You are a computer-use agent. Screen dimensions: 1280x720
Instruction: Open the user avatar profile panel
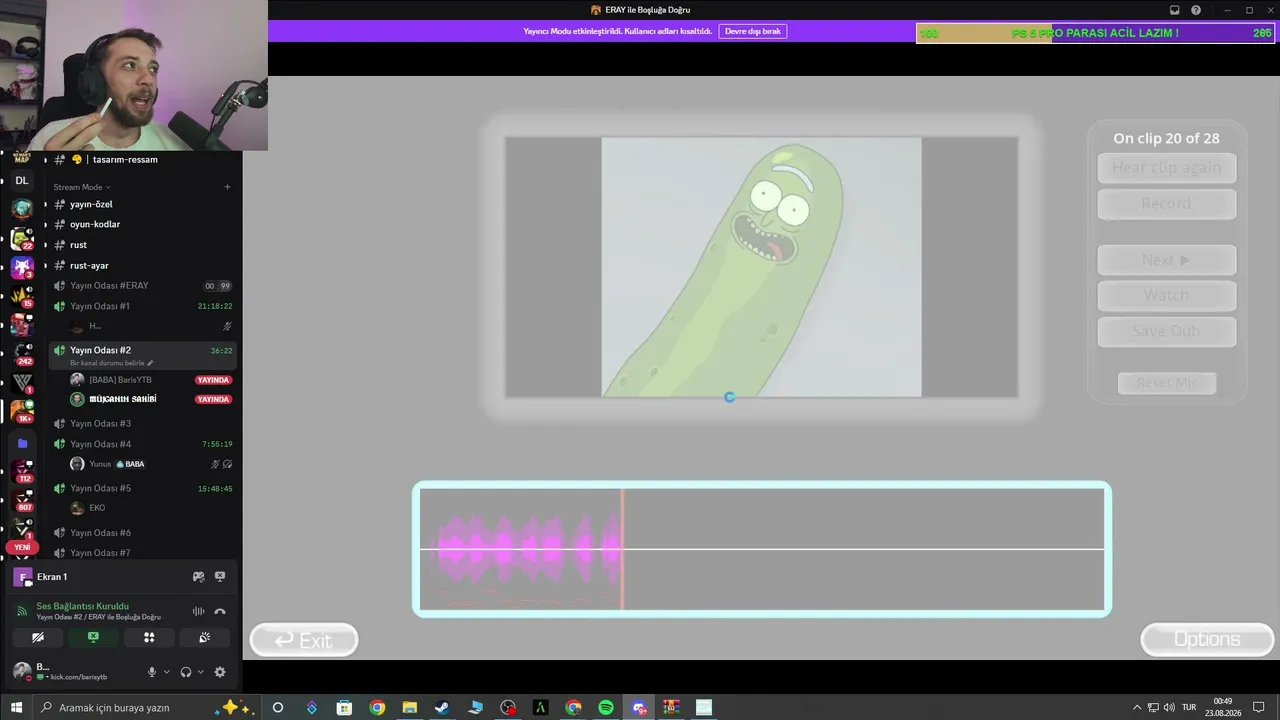click(21, 671)
